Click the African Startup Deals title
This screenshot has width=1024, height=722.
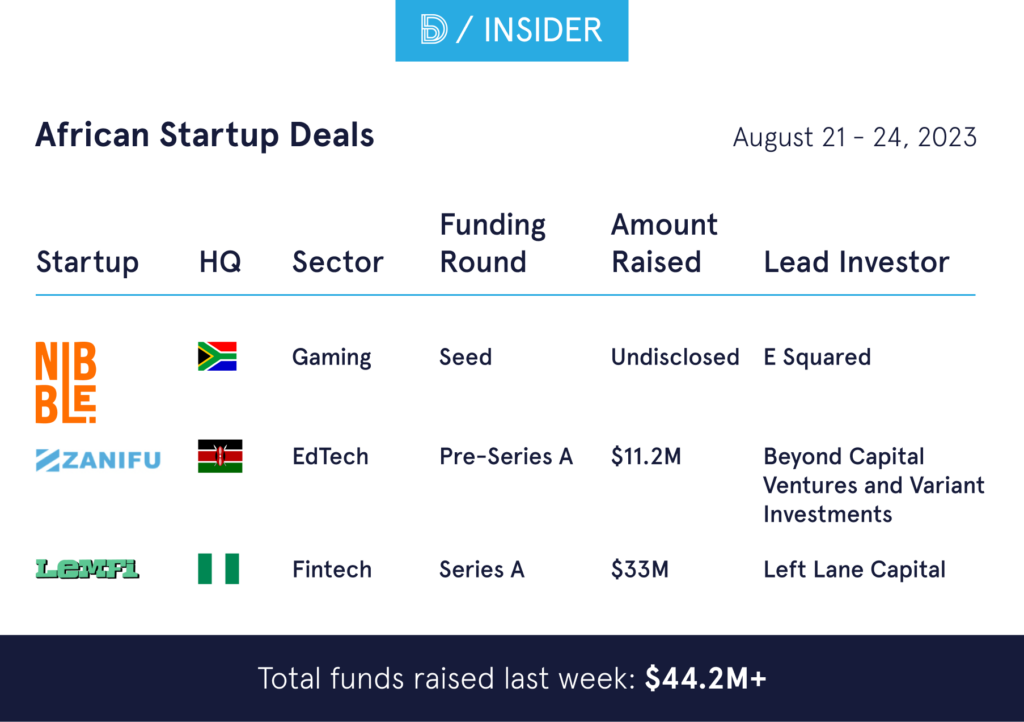pos(204,135)
